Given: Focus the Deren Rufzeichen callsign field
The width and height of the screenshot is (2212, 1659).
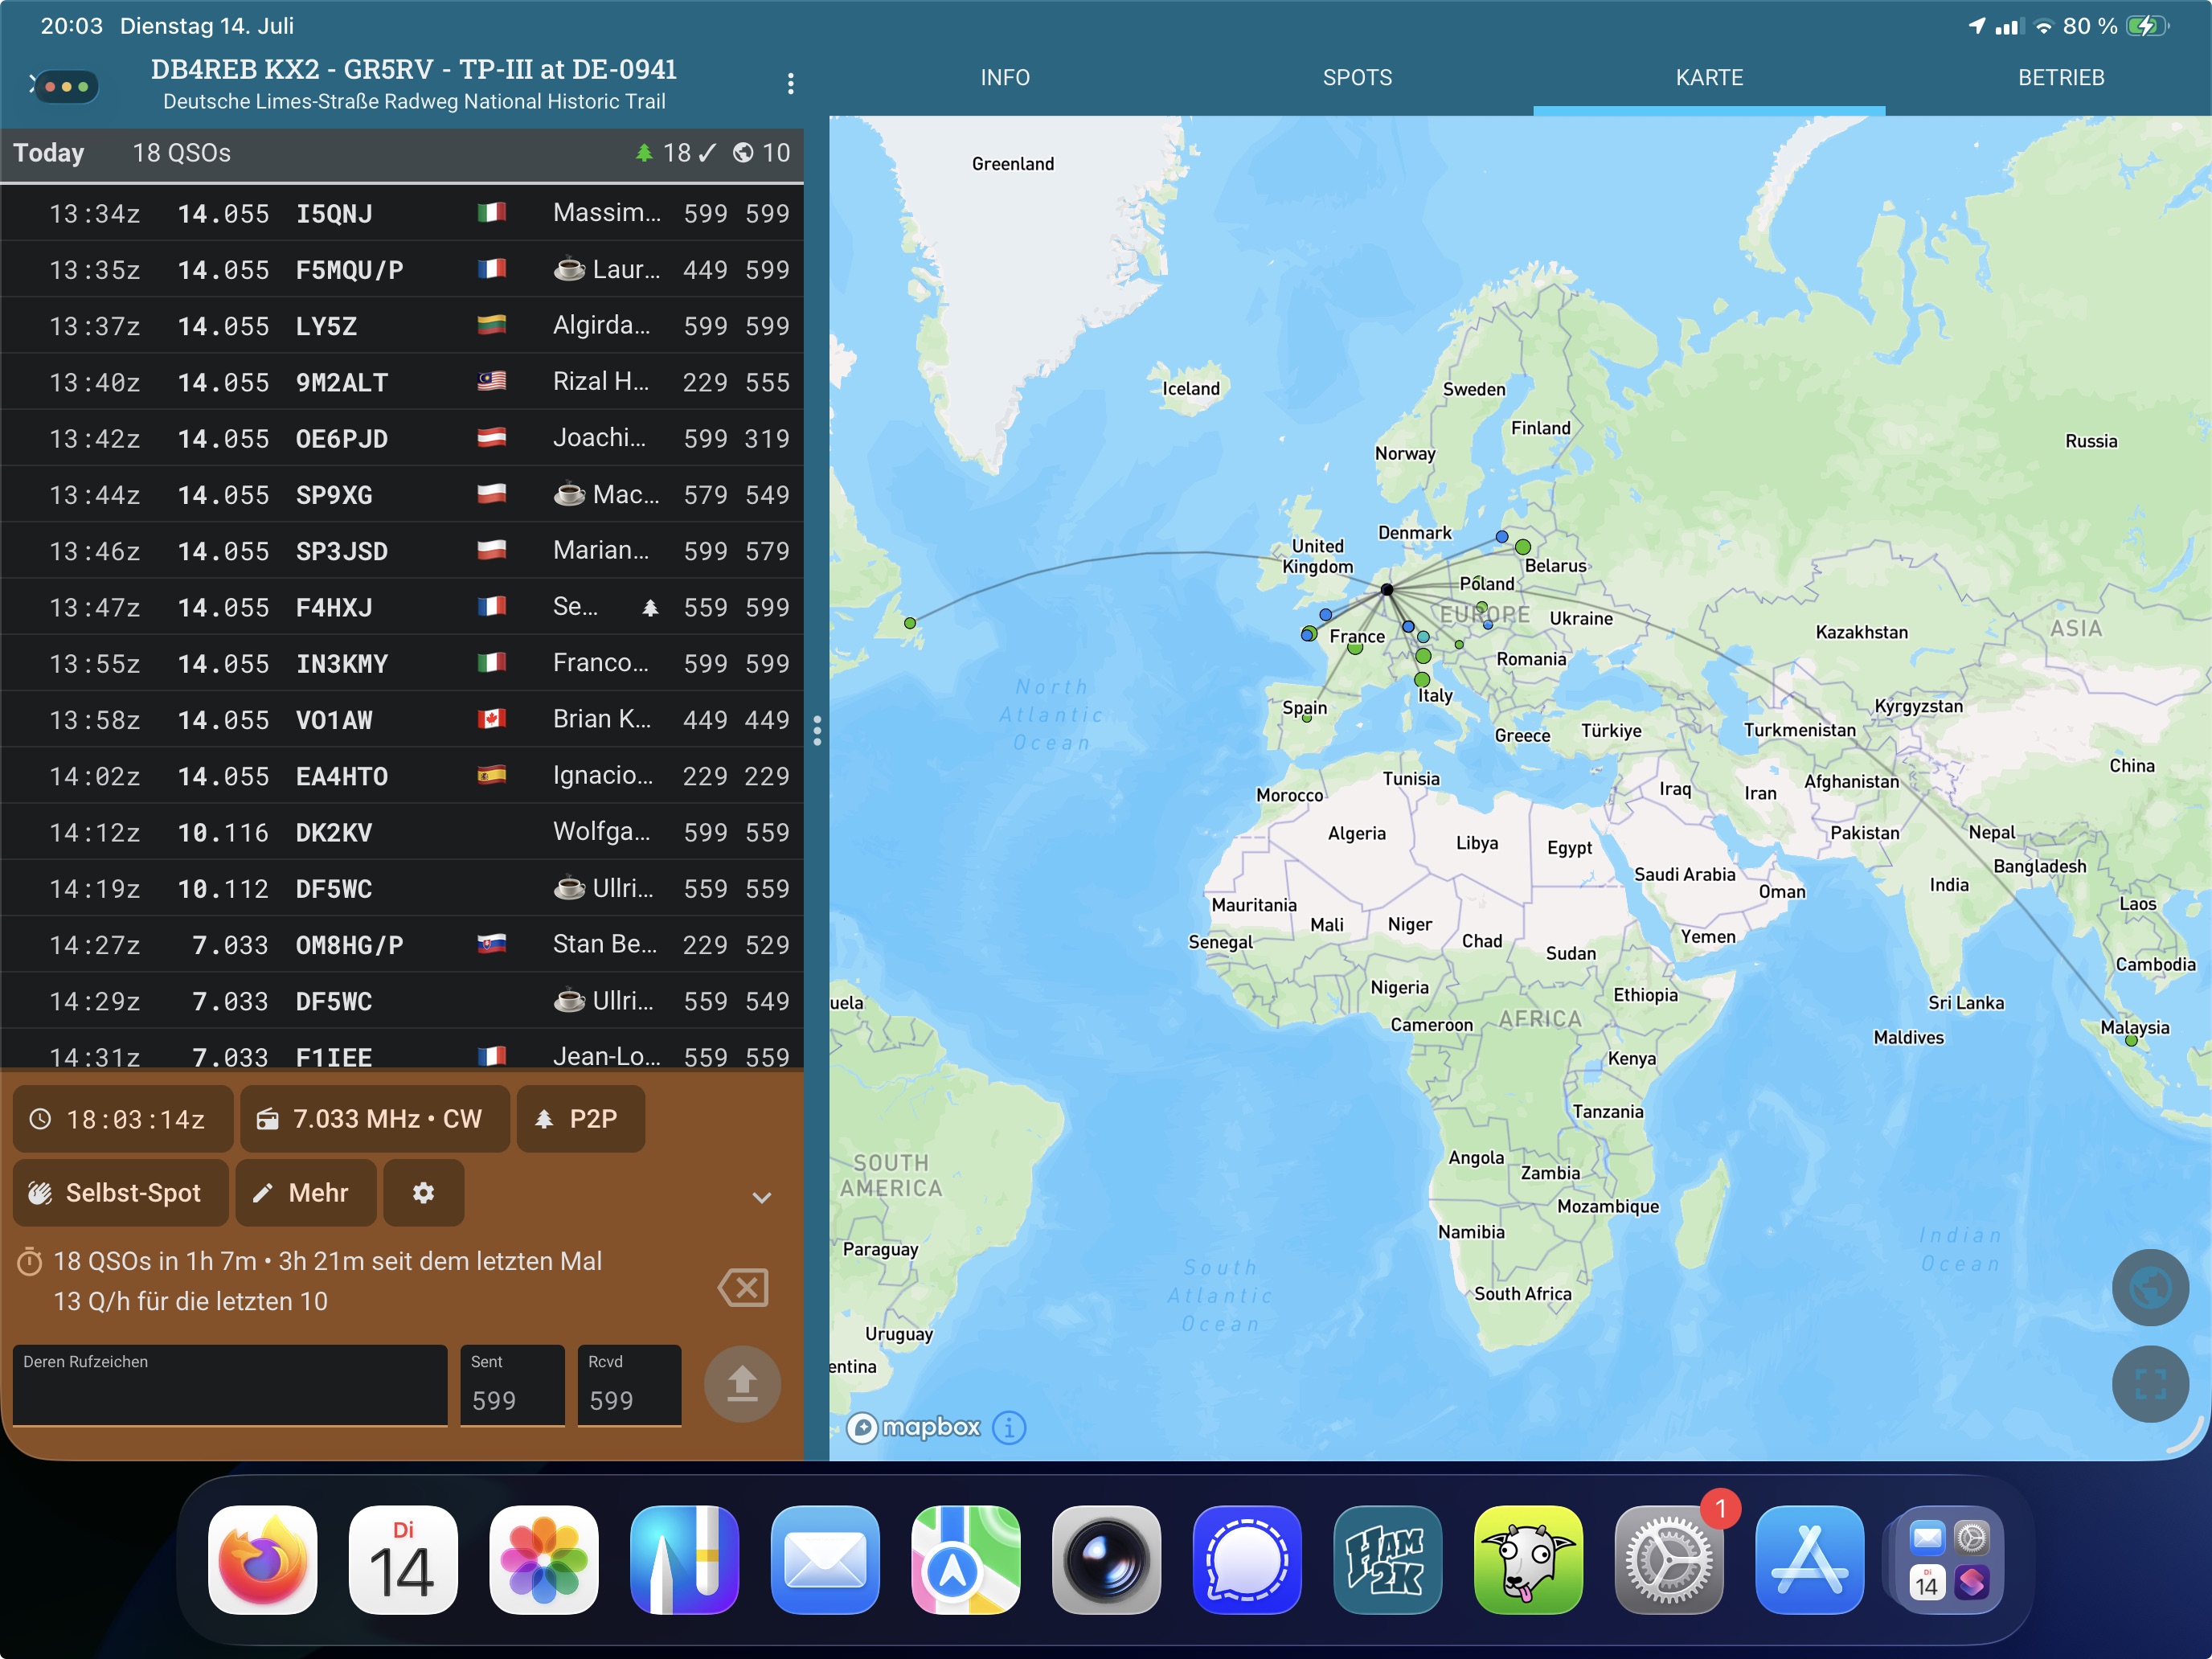Looking at the screenshot, I should 230,1385.
